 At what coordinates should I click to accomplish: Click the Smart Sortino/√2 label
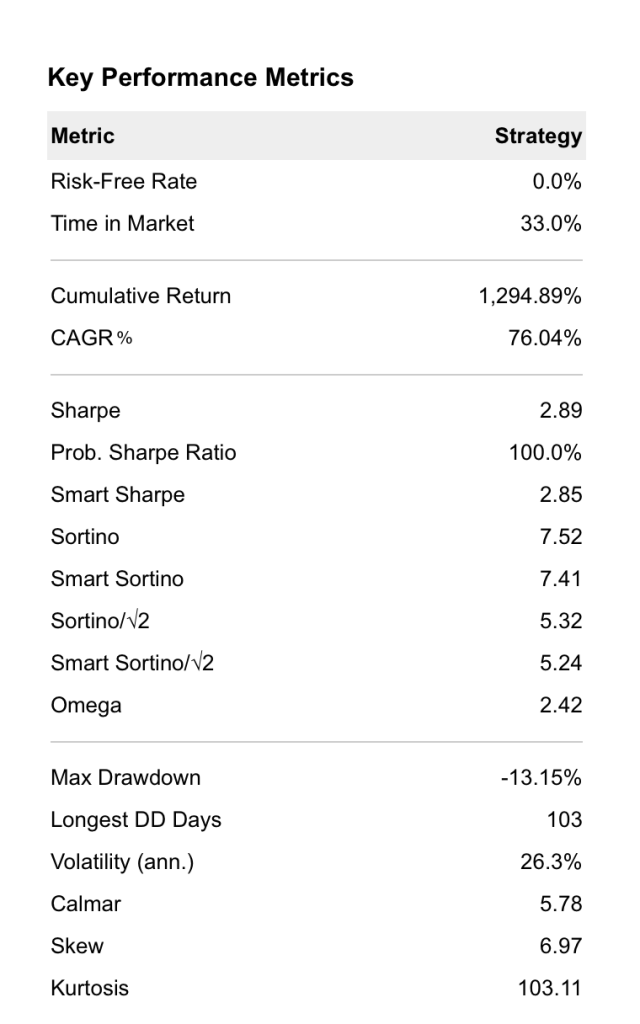(132, 663)
